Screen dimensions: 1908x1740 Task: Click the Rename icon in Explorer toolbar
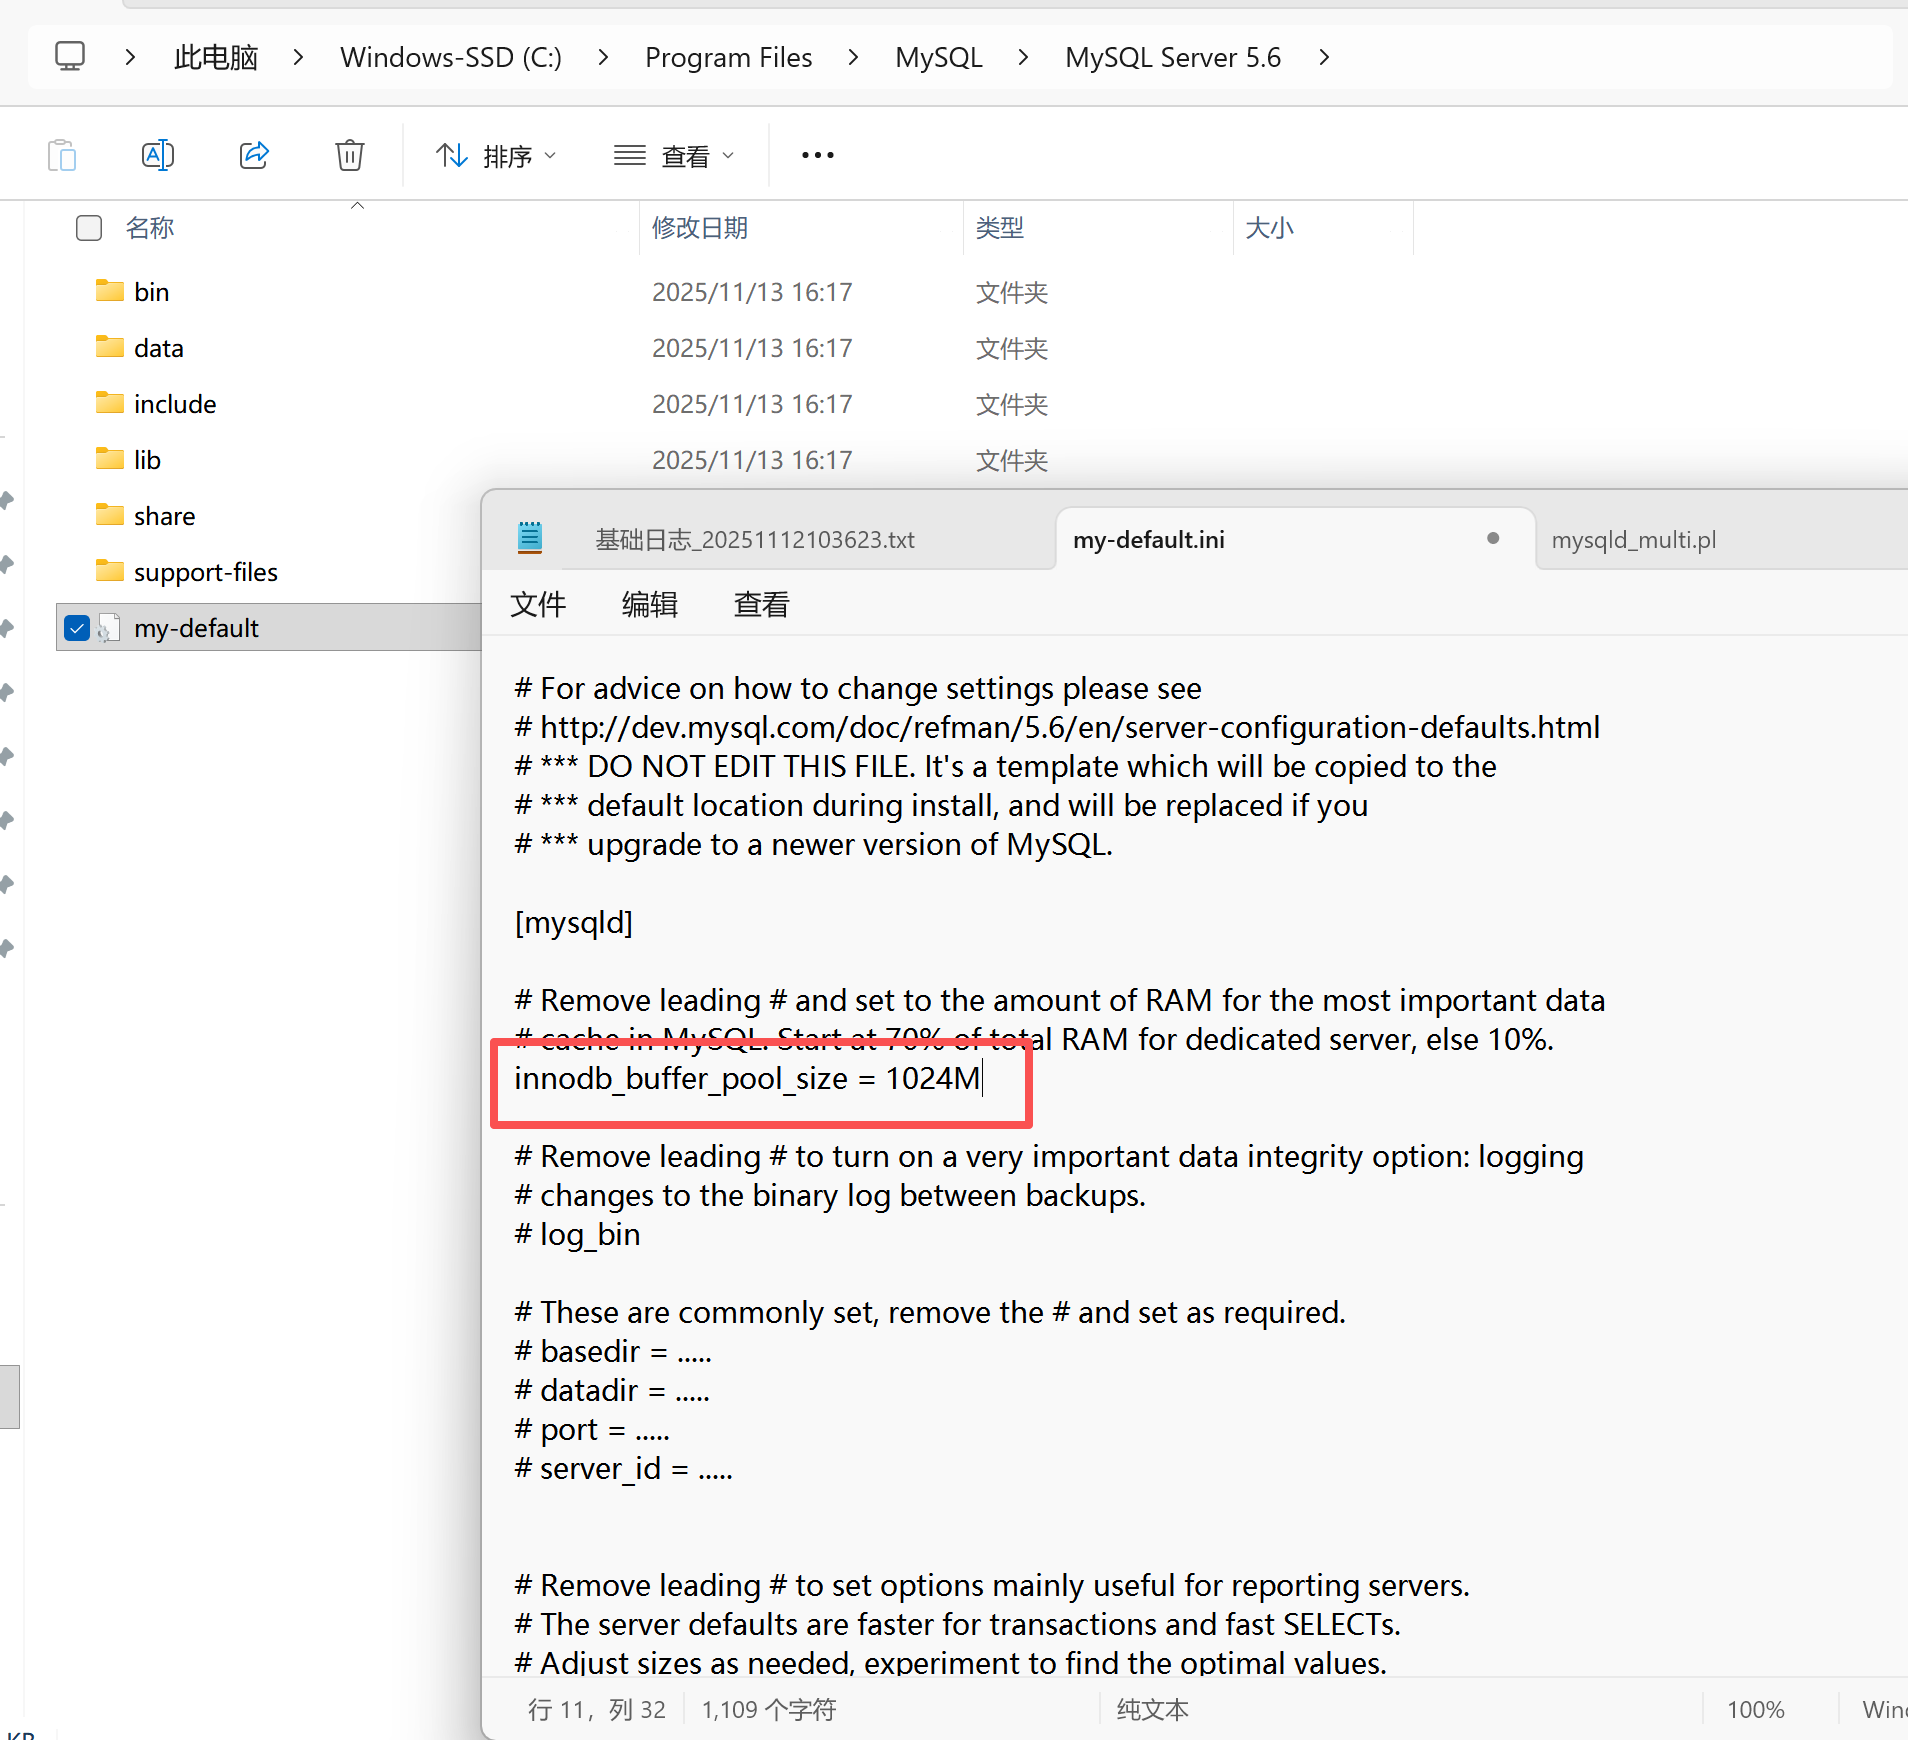coord(158,155)
